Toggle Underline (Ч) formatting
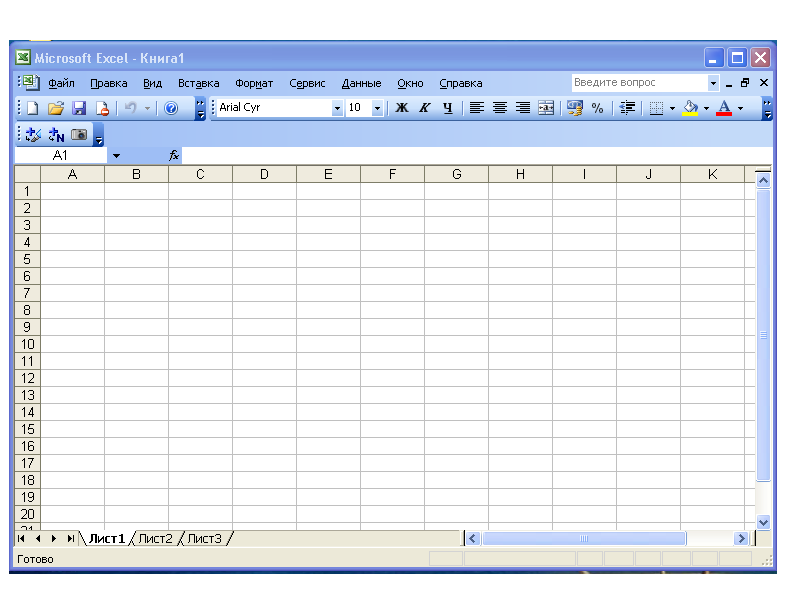The image size is (799, 596). click(447, 108)
